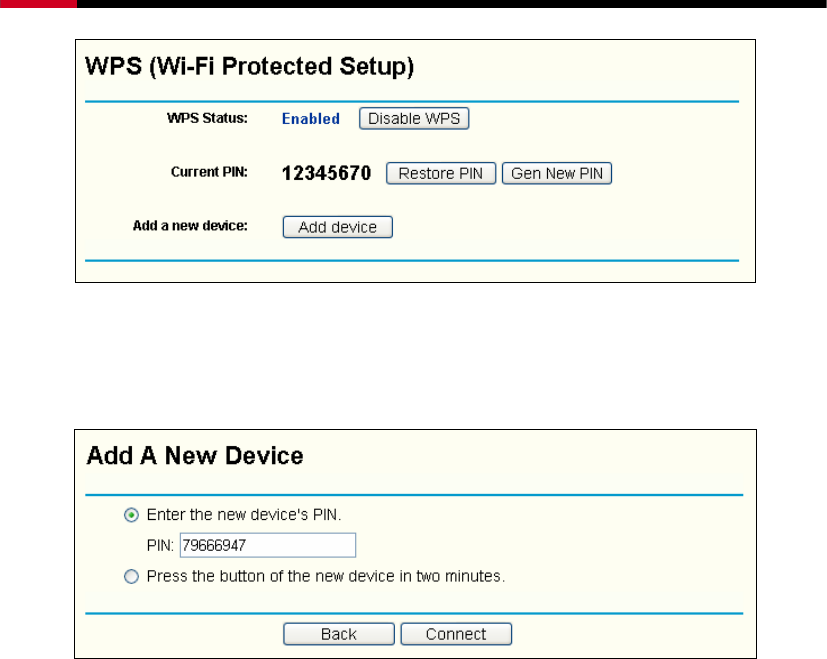827x659 pixels.
Task: Click the Add a new device: label
Action: 190,226
